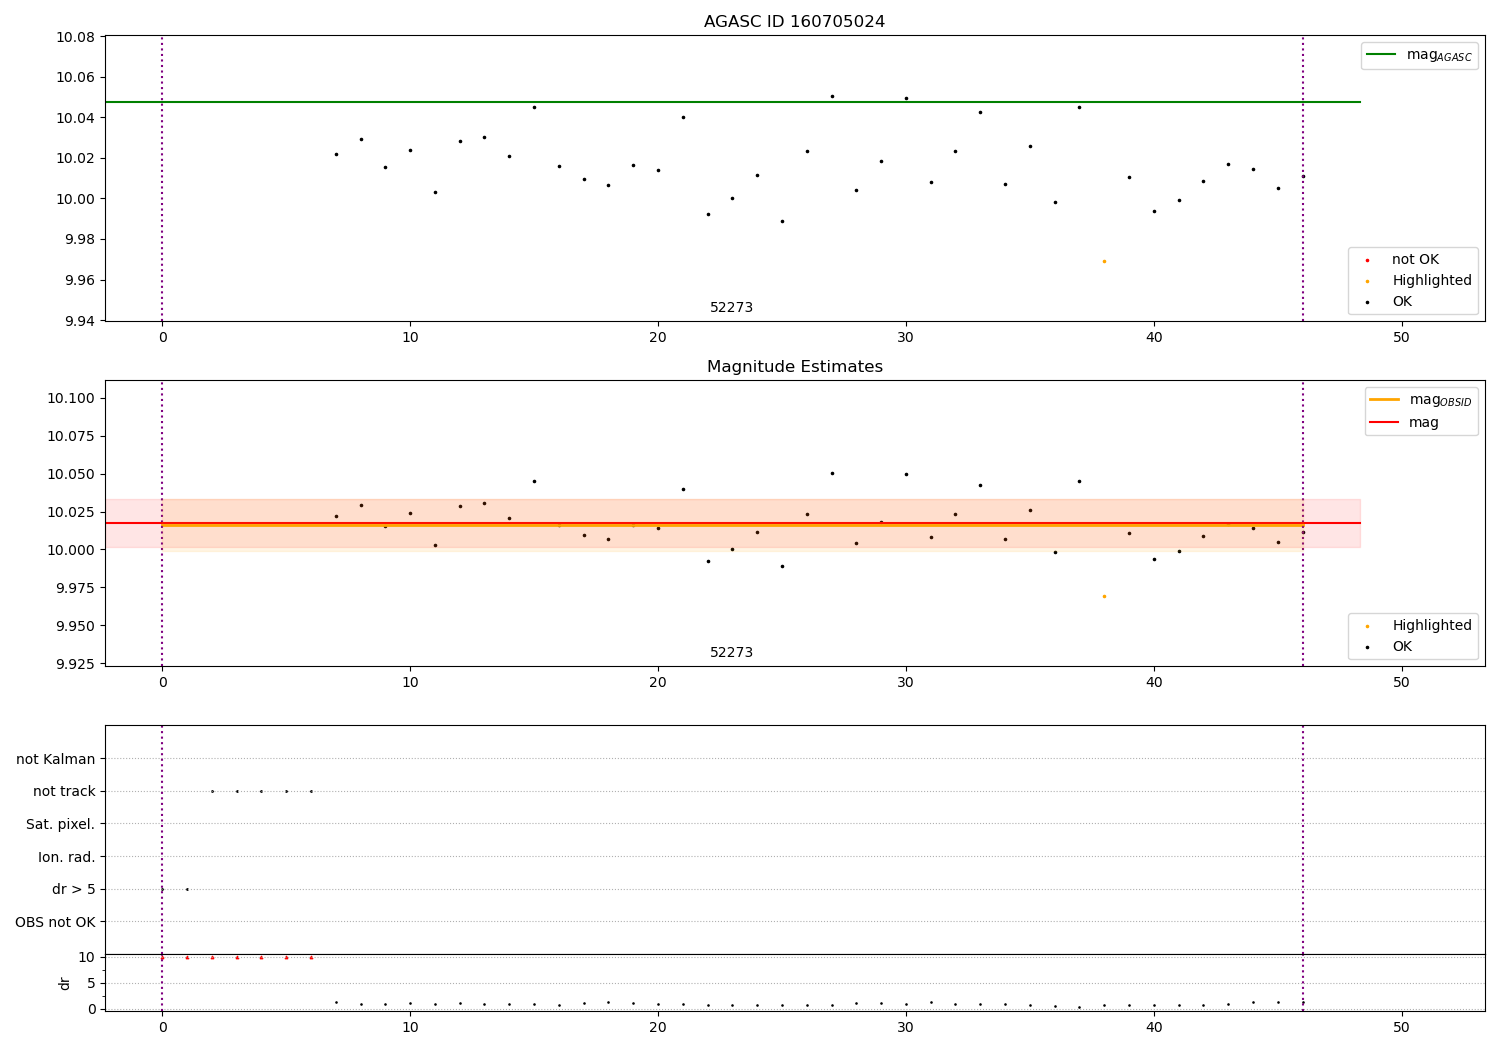The image size is (1500, 1050).
Task: Click the green line sample in top legend
Action: pos(1382,55)
